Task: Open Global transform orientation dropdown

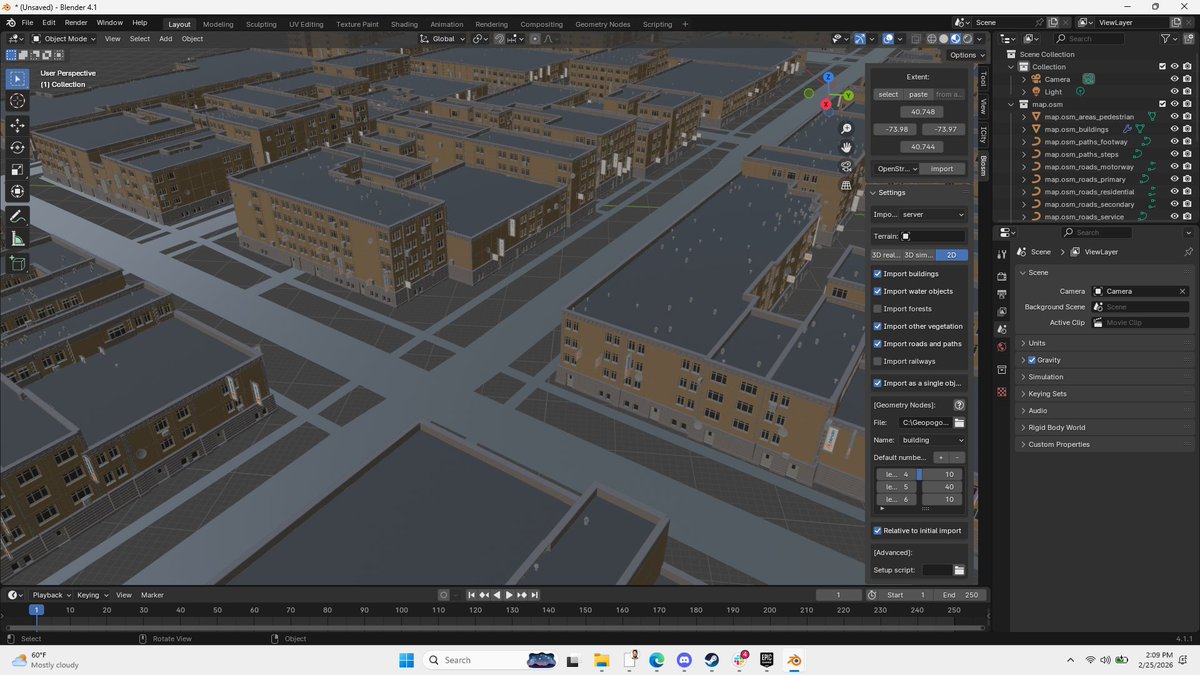Action: click(x=444, y=39)
